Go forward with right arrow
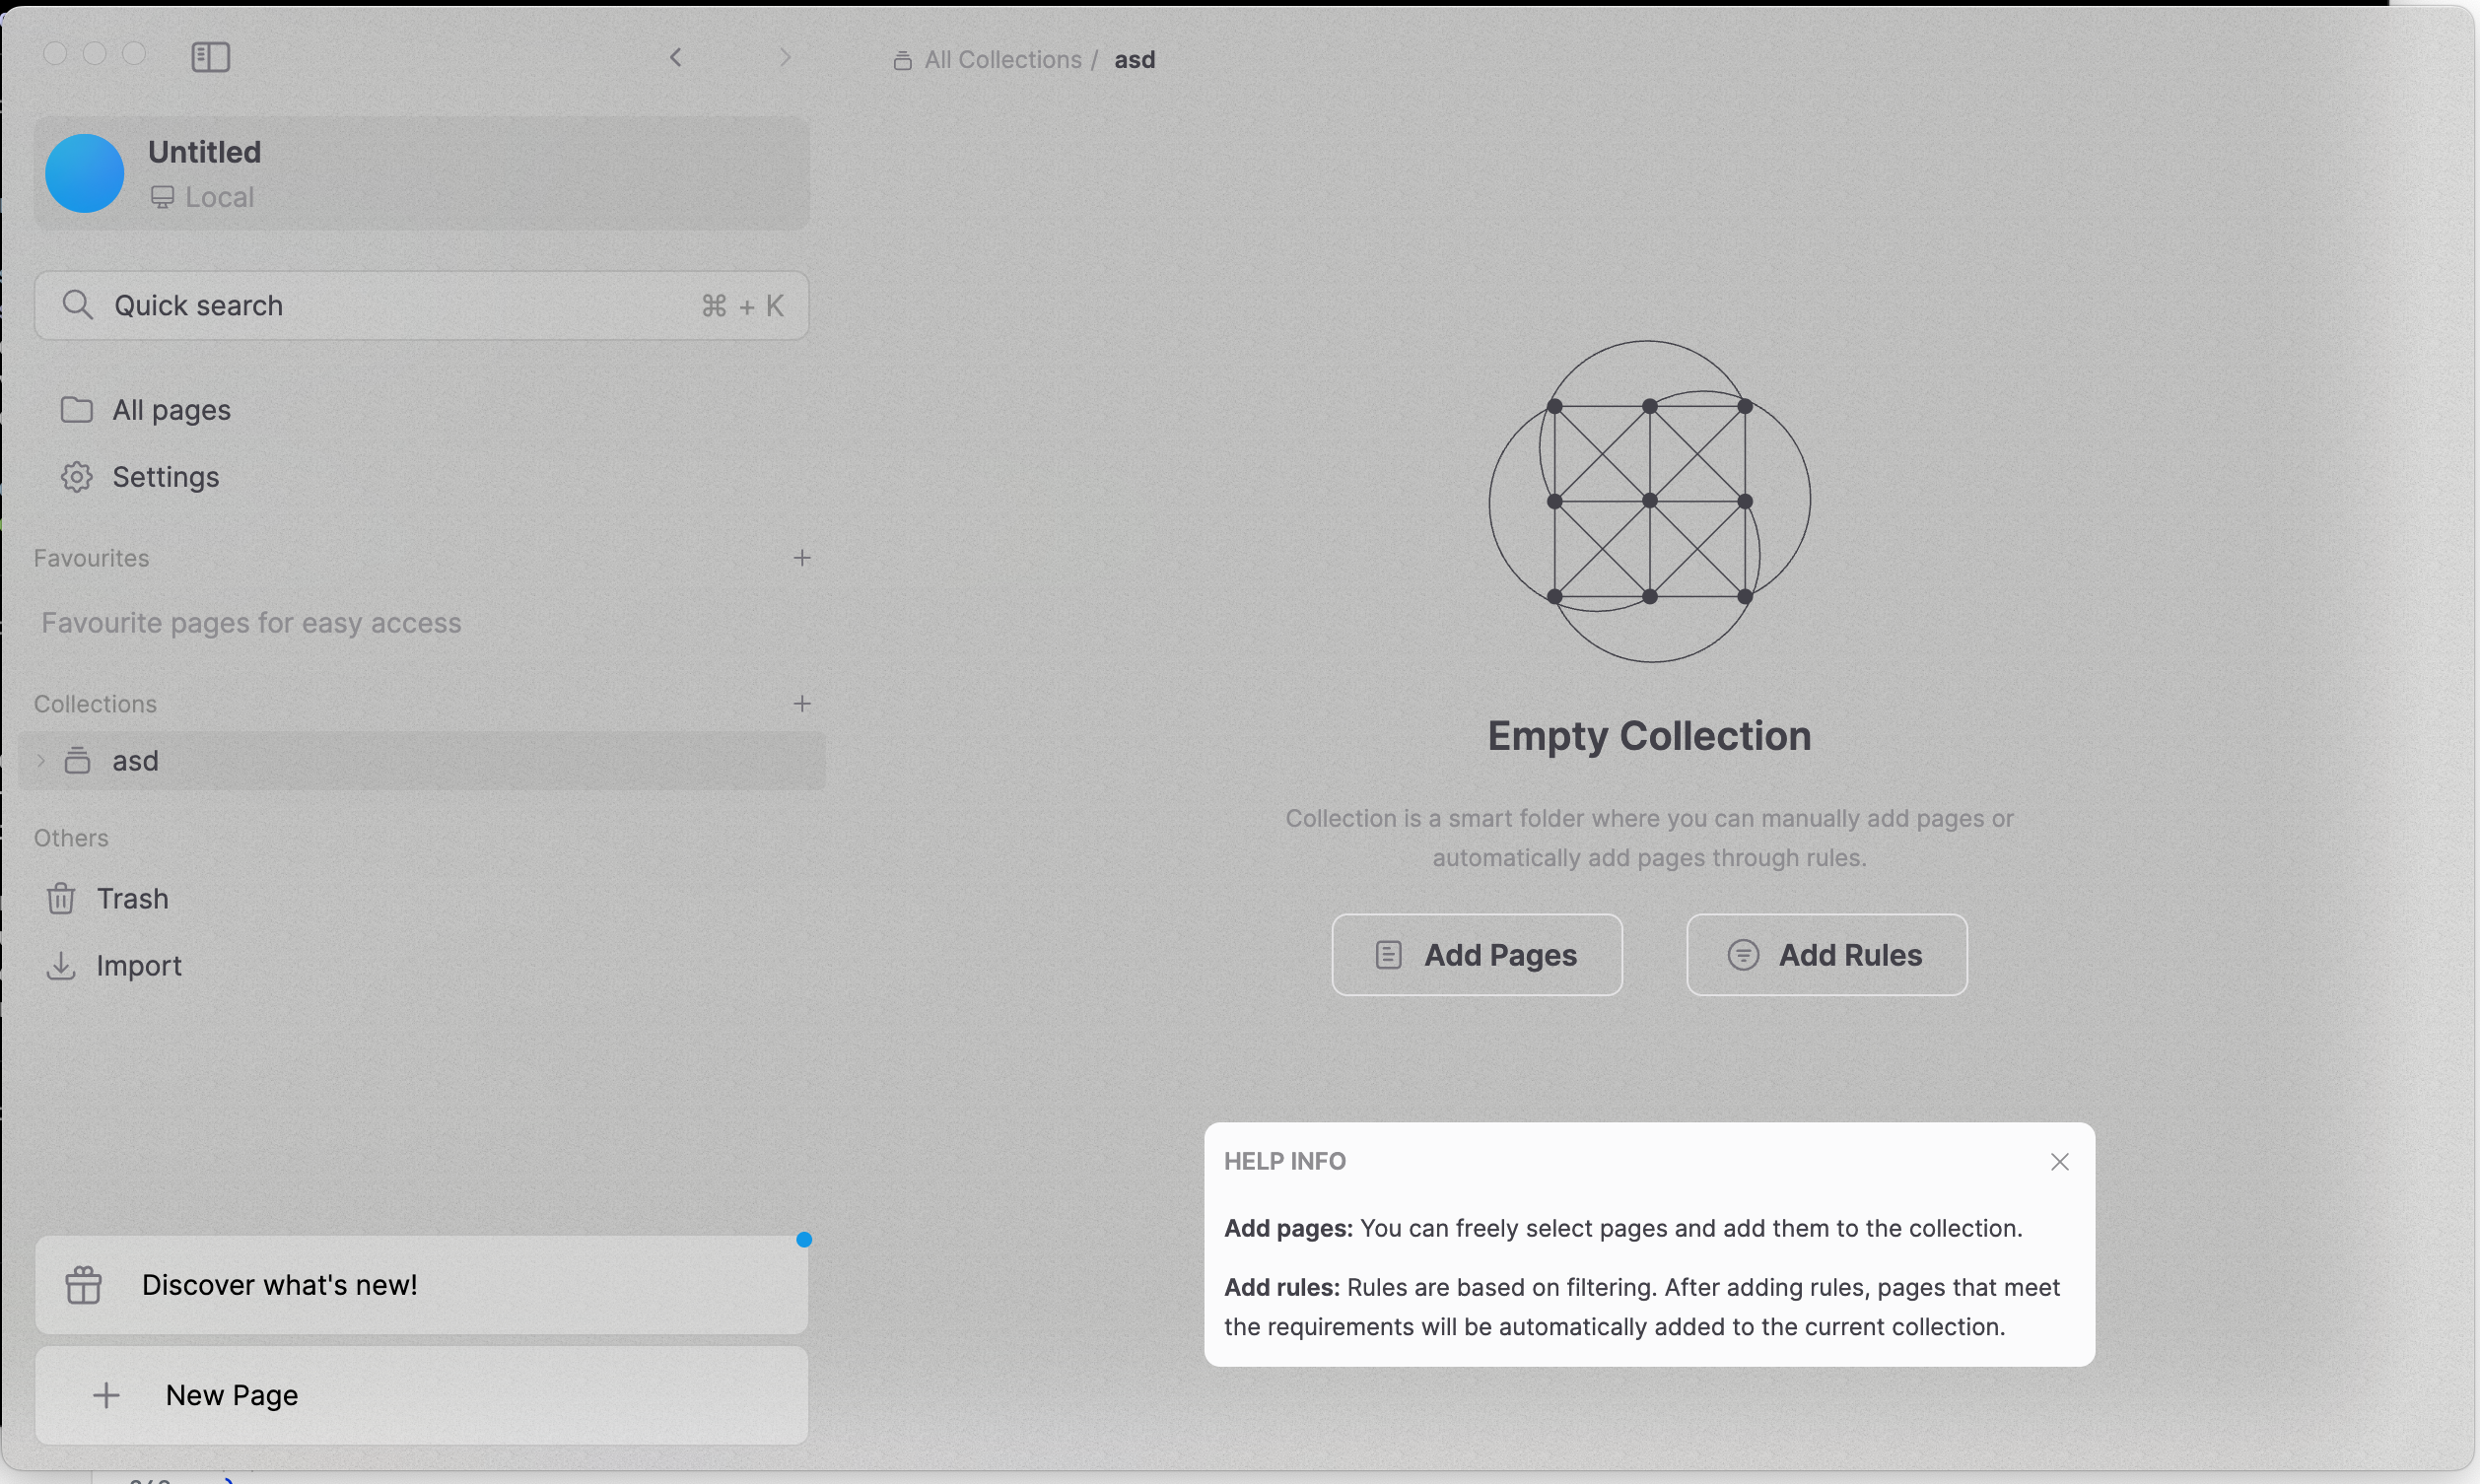2480x1484 pixels. coord(785,57)
